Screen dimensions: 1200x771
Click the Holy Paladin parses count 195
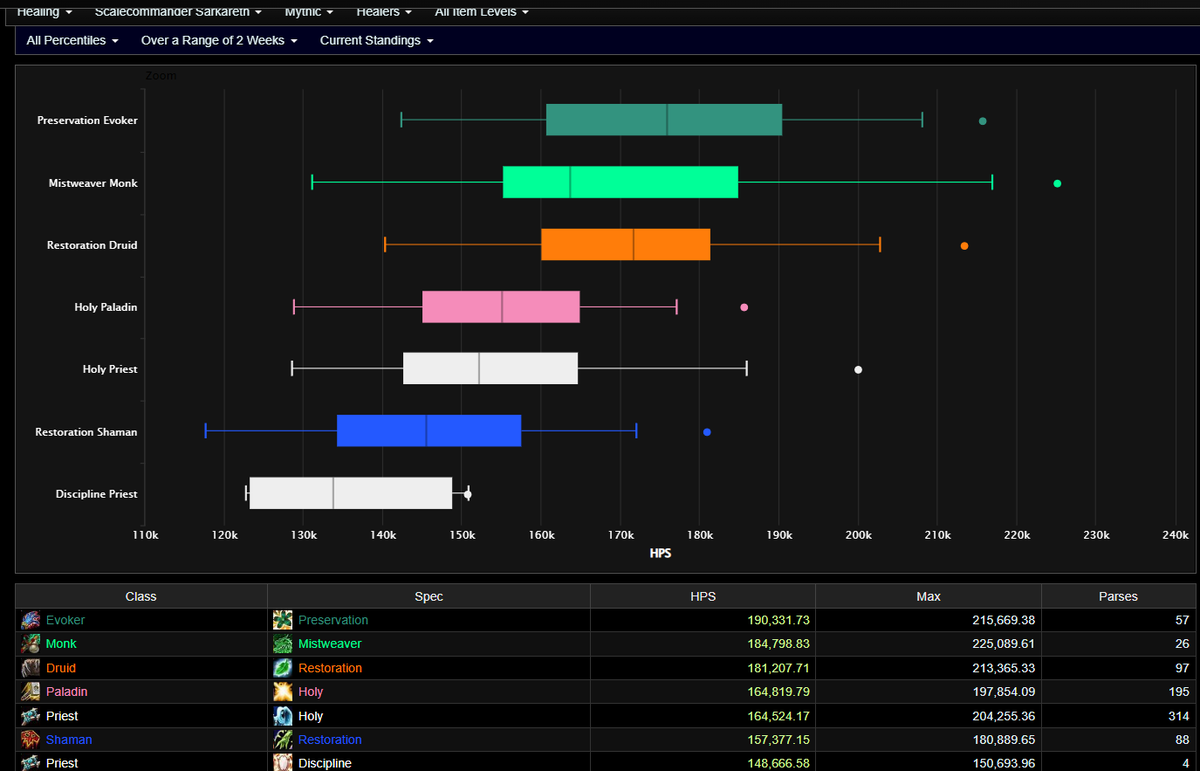(x=1179, y=692)
